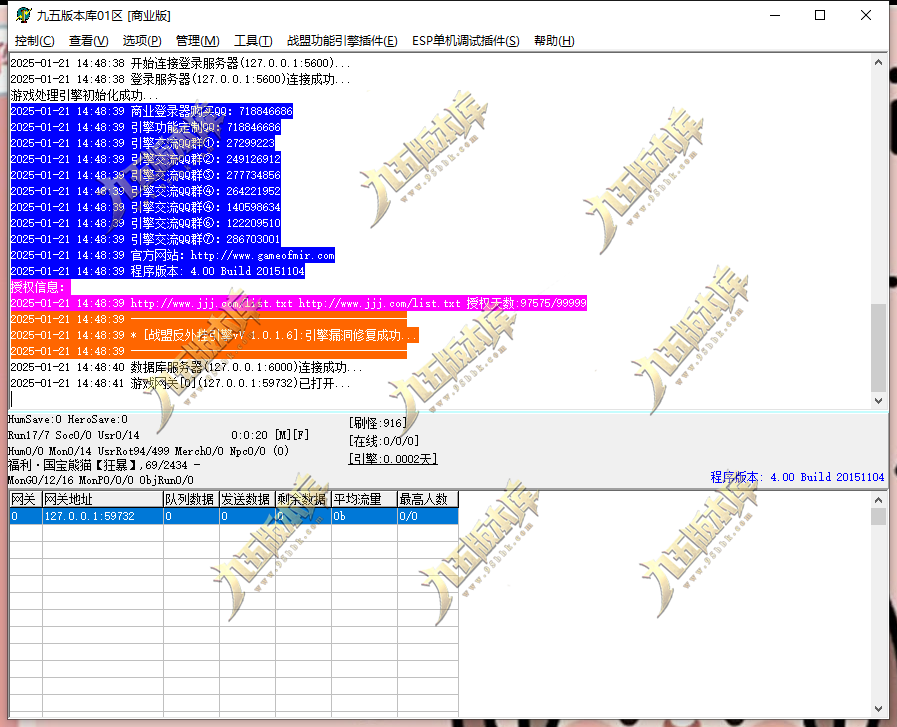Click the gateway list scroll up arrow
Screen dimensions: 897x727
(878, 500)
